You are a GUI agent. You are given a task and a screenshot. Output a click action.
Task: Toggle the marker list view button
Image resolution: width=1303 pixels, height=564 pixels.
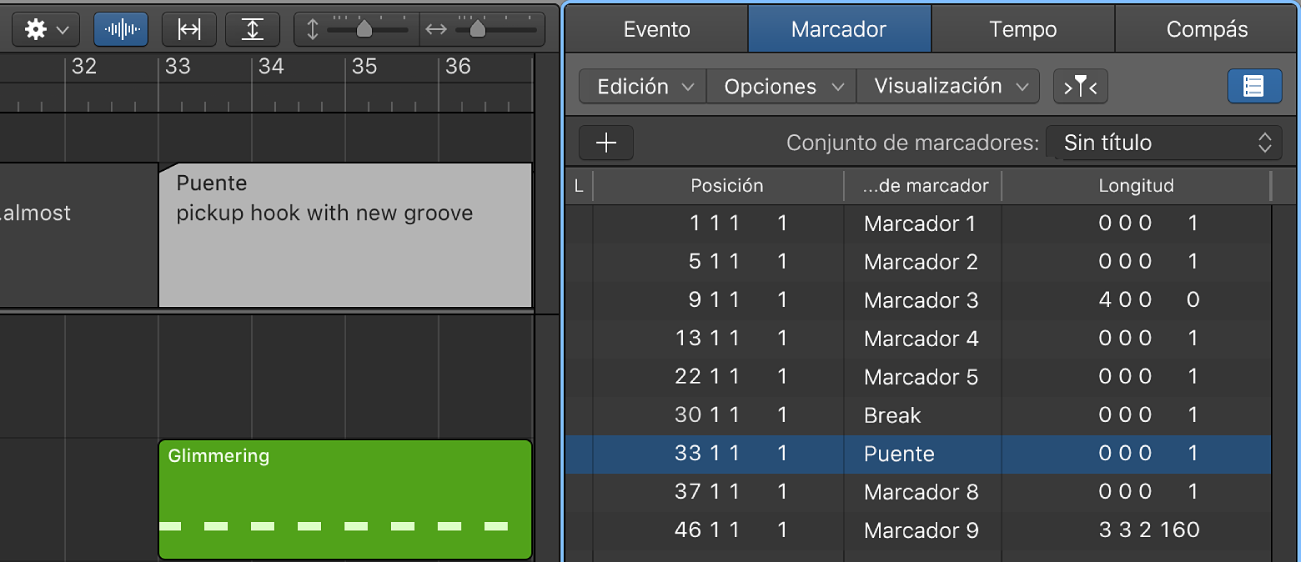click(1254, 87)
